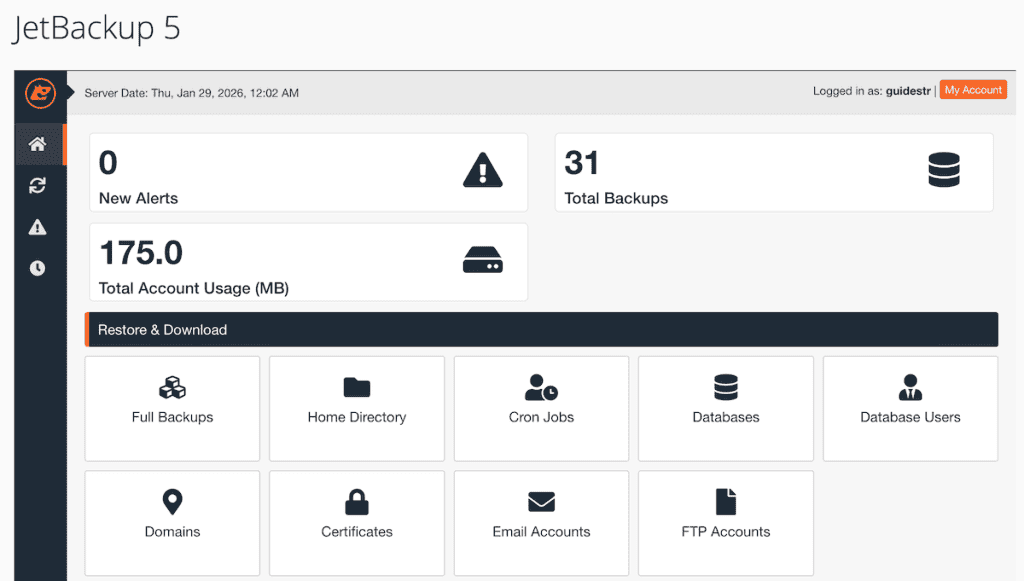Click the Full Backups cubes icon
Image resolution: width=1024 pixels, height=581 pixels.
pos(172,387)
